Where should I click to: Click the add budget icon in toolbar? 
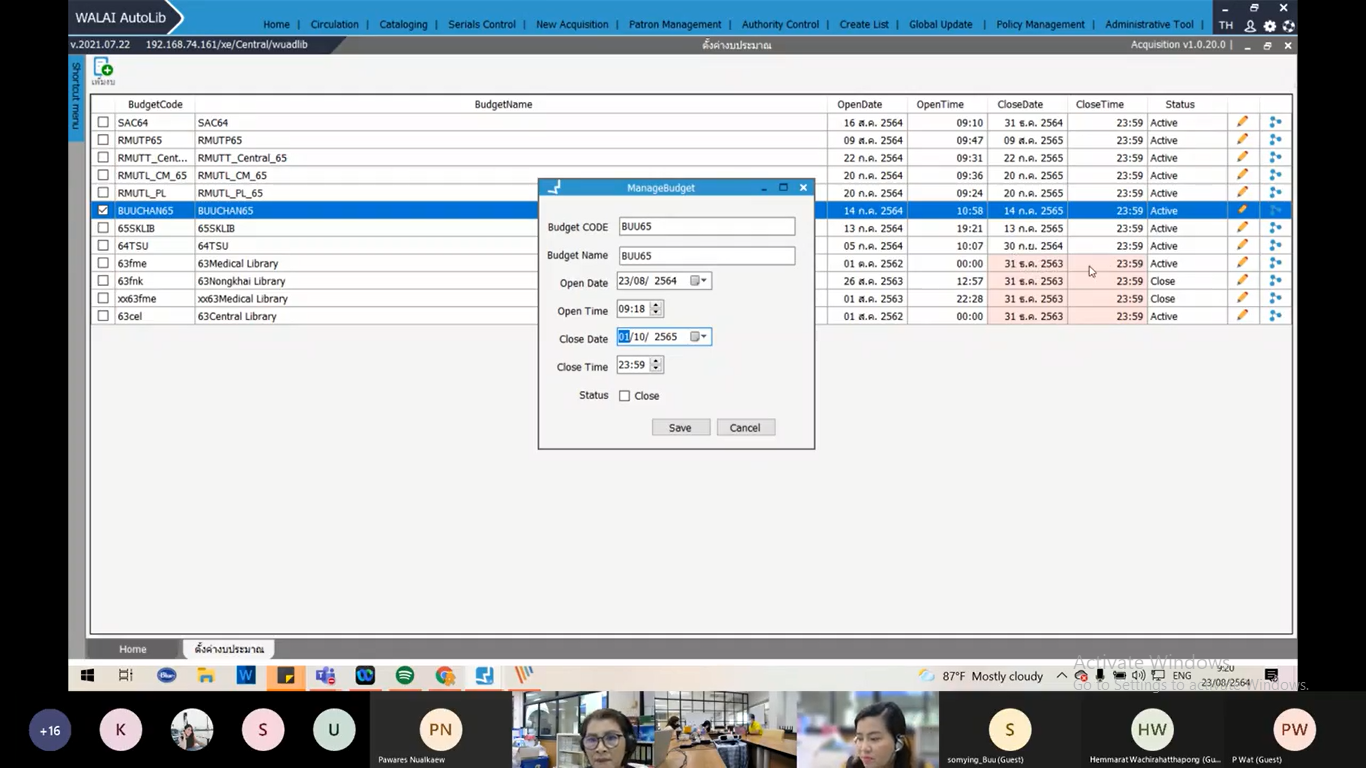(103, 68)
